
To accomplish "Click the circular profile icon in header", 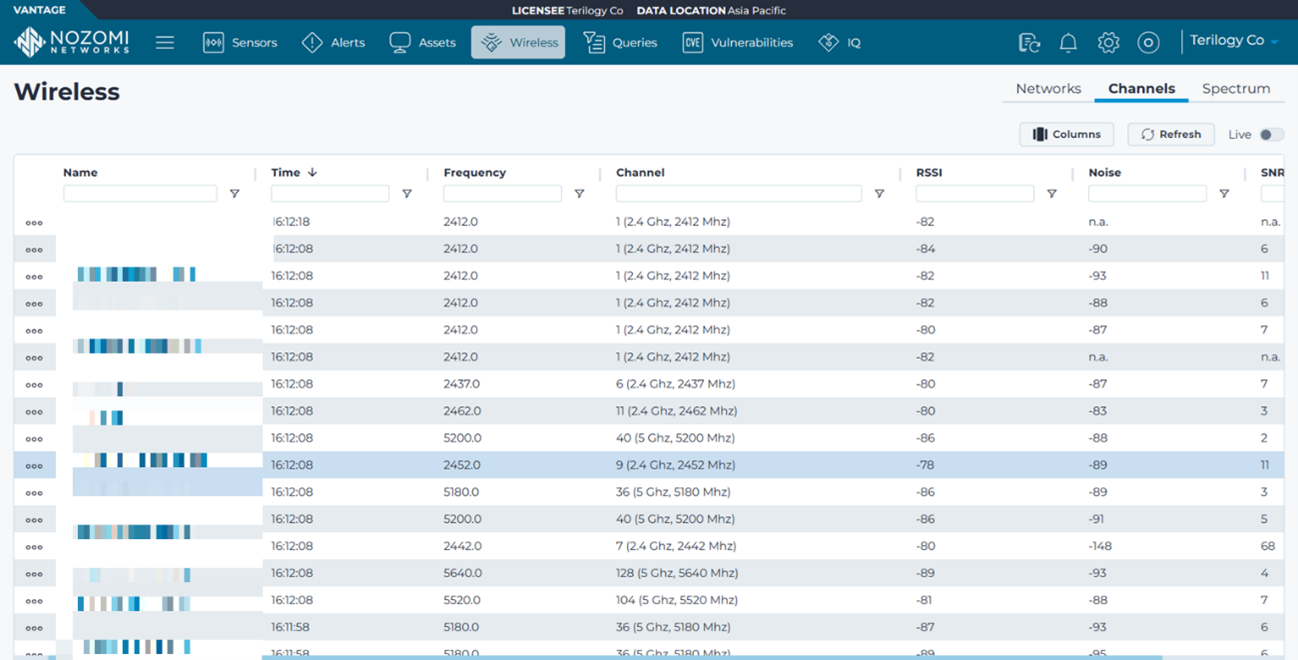I will (x=1148, y=43).
